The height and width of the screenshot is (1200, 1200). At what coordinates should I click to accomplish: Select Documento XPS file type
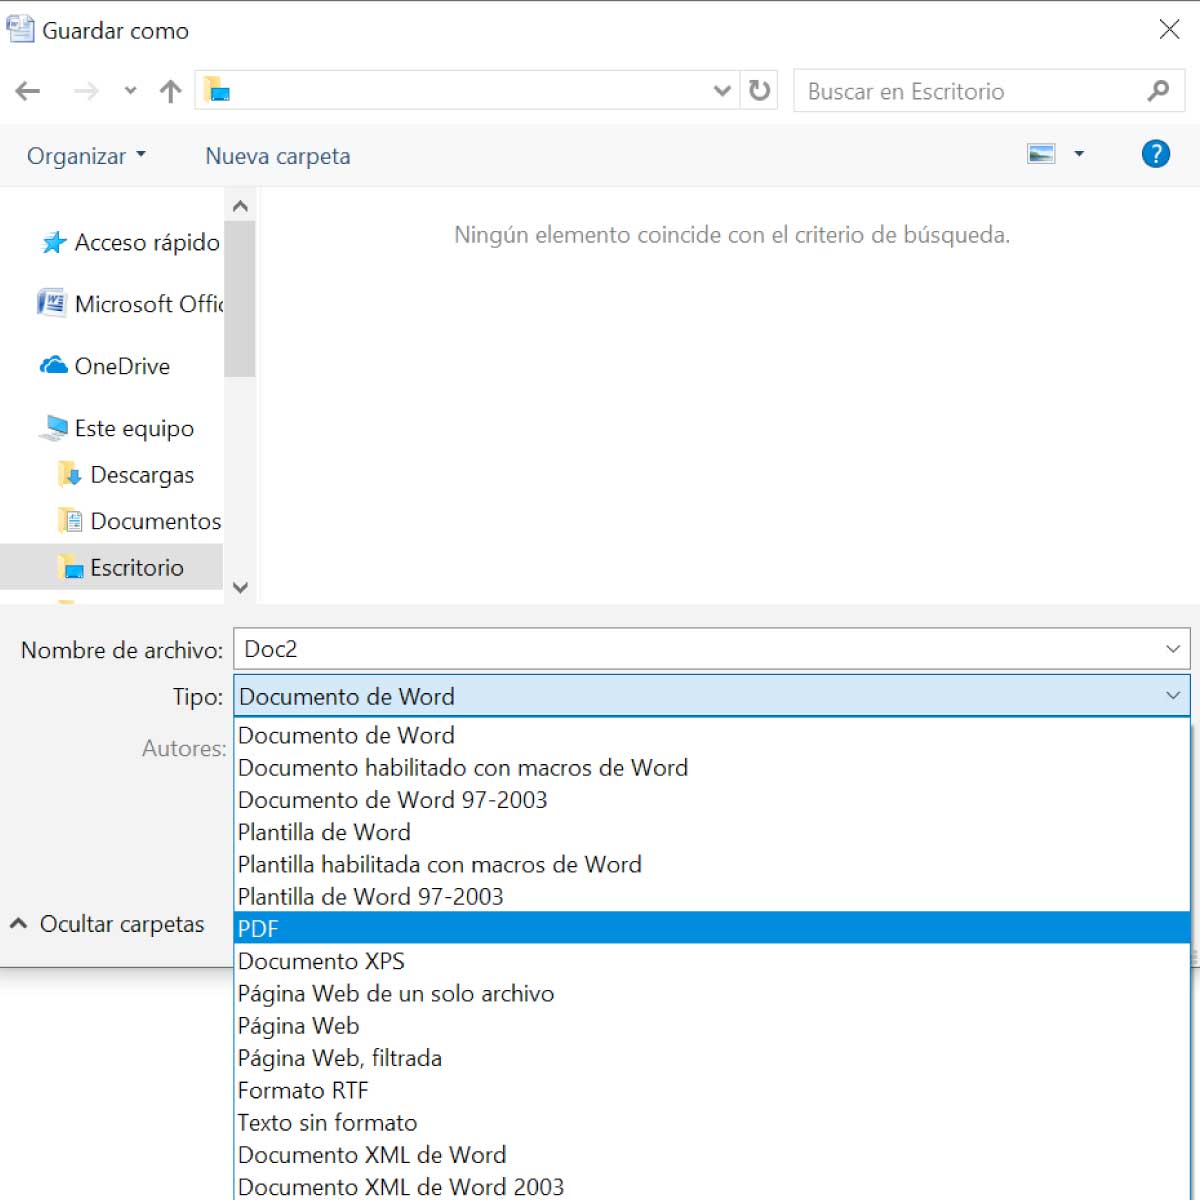[x=712, y=961]
